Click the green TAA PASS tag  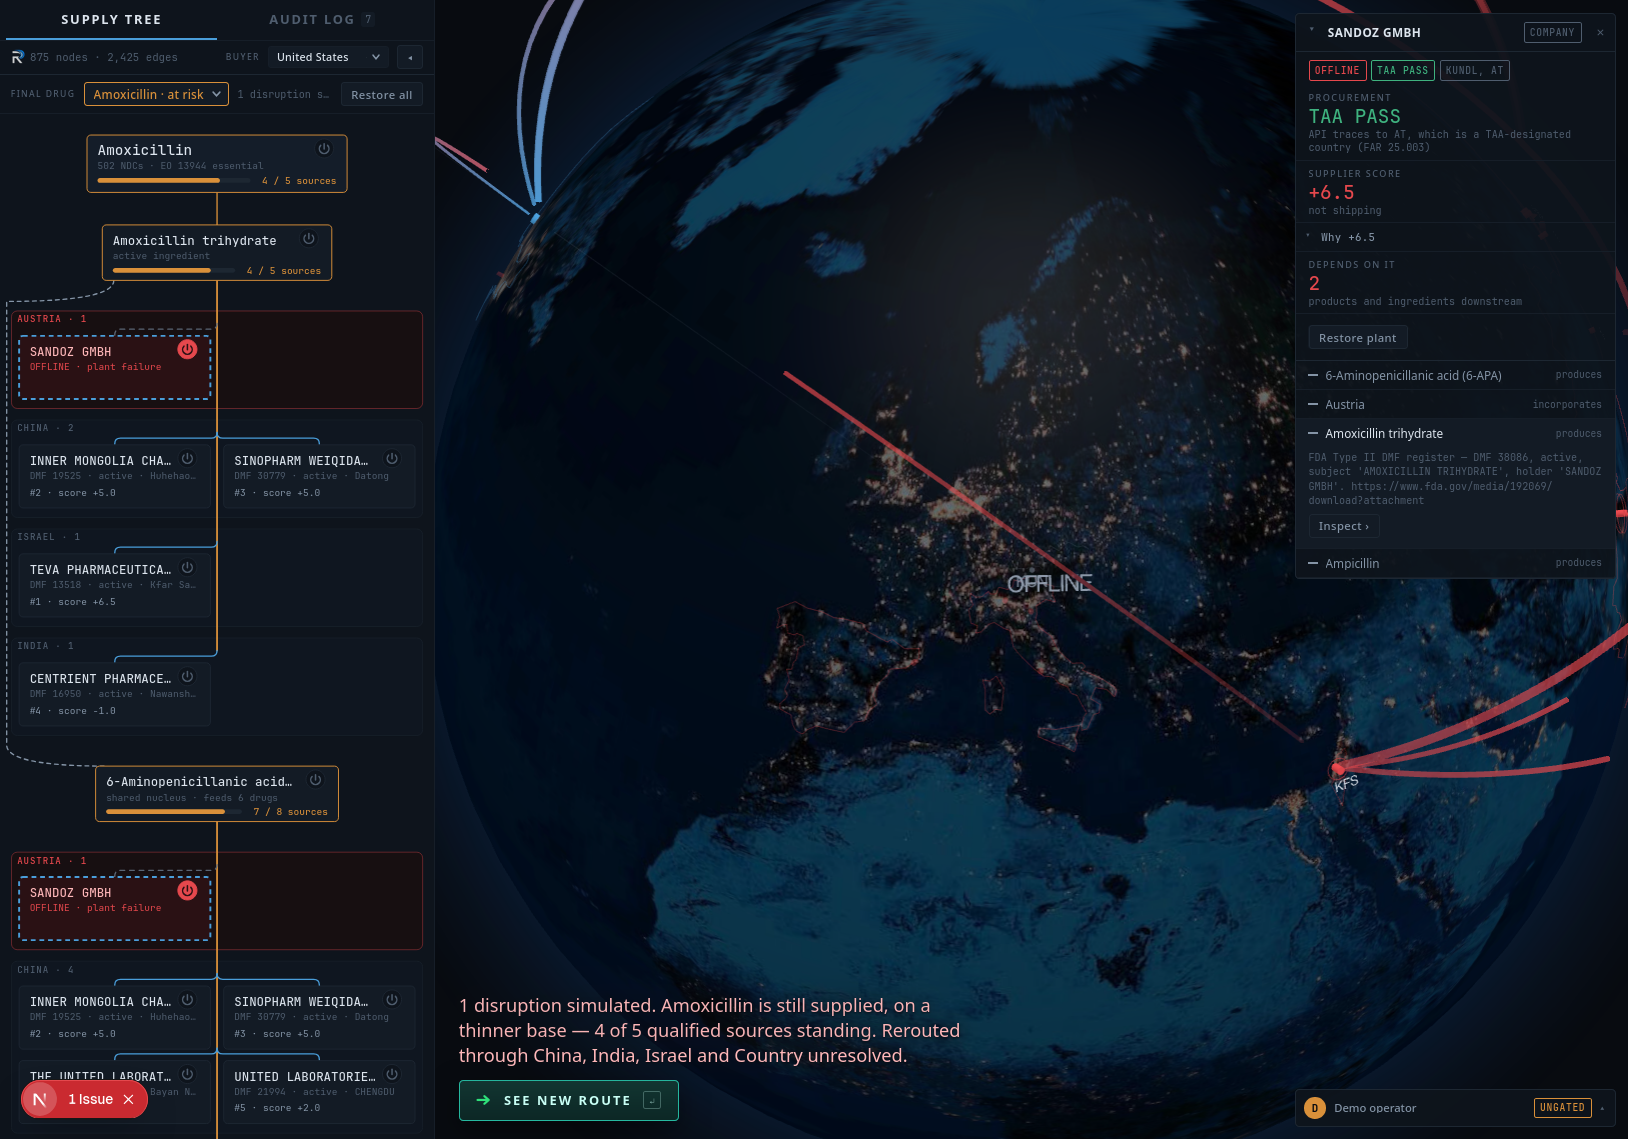coord(1403,70)
